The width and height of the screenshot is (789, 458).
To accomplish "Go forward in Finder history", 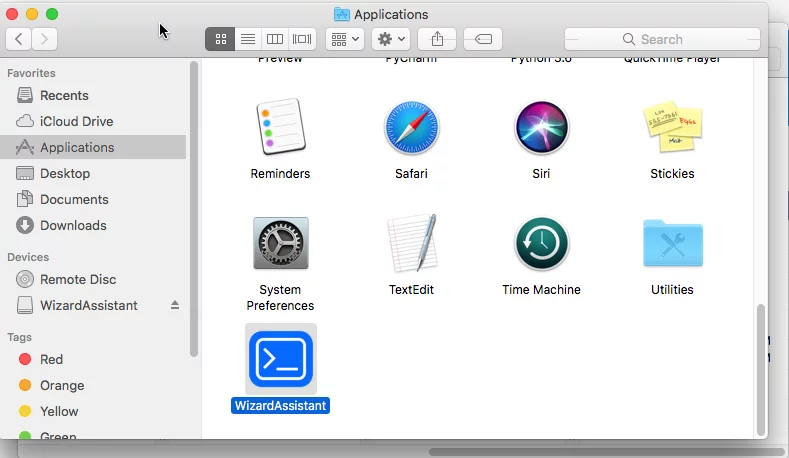I will coord(44,39).
